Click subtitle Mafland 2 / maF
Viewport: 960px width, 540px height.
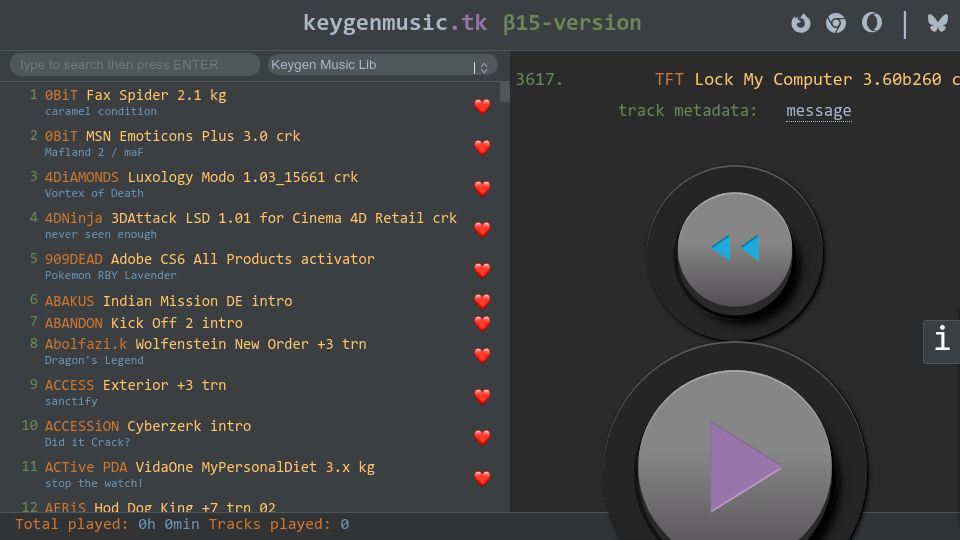pos(94,152)
